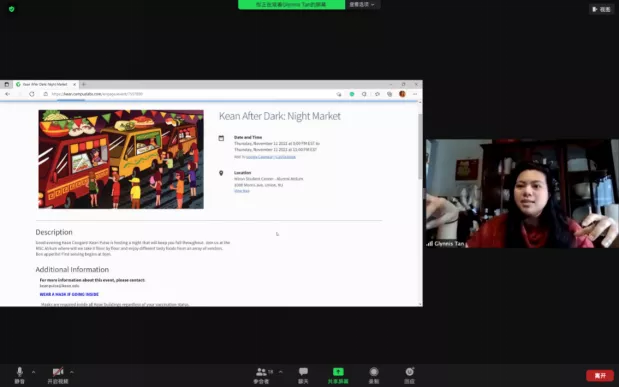
Task: Click the View Map link under Location
Action: (242, 191)
